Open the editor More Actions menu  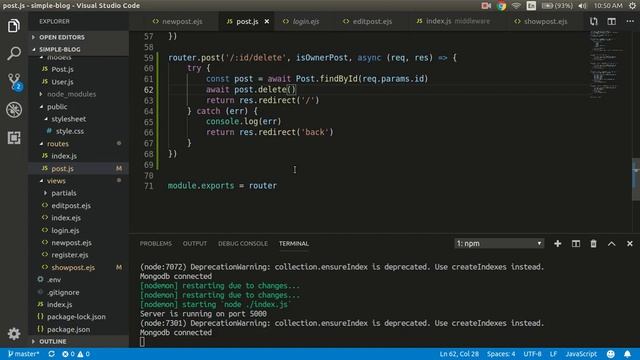point(630,21)
